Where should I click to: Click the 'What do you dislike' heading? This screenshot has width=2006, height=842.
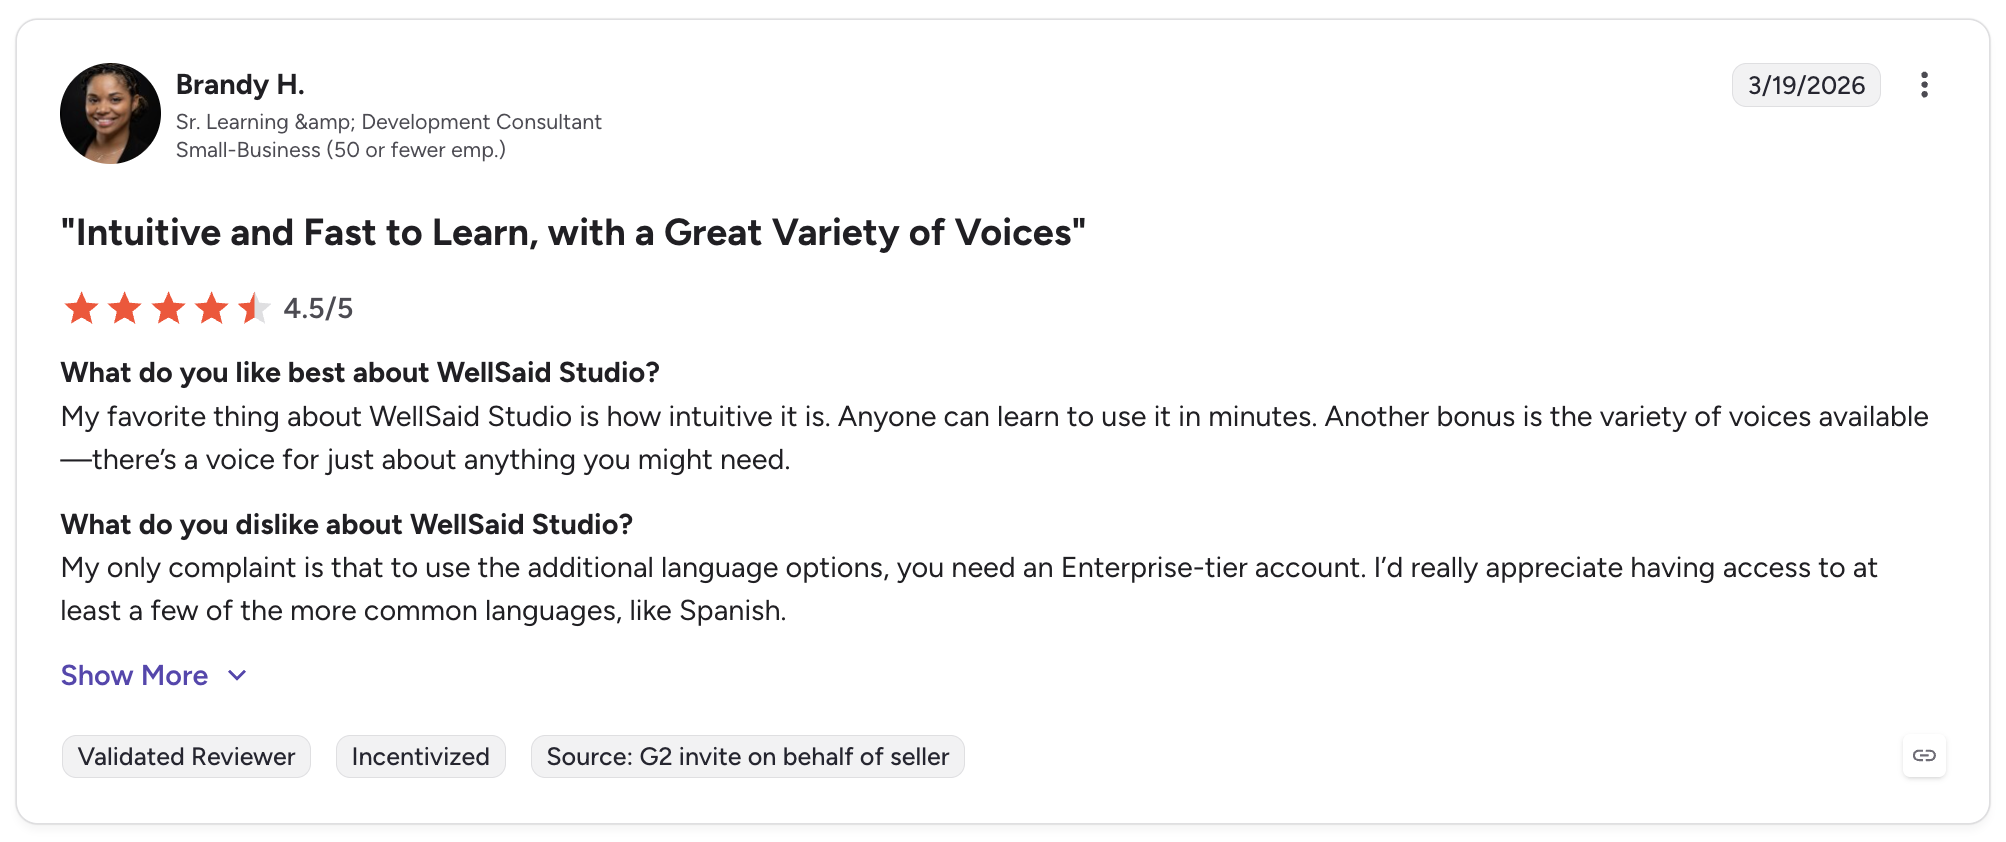(347, 524)
